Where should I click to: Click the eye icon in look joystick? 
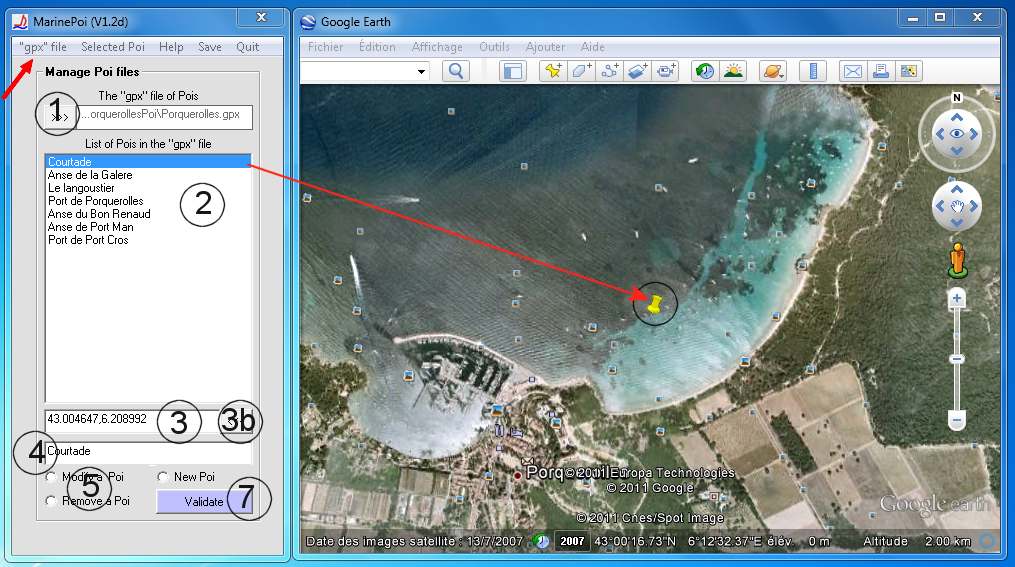point(957,133)
